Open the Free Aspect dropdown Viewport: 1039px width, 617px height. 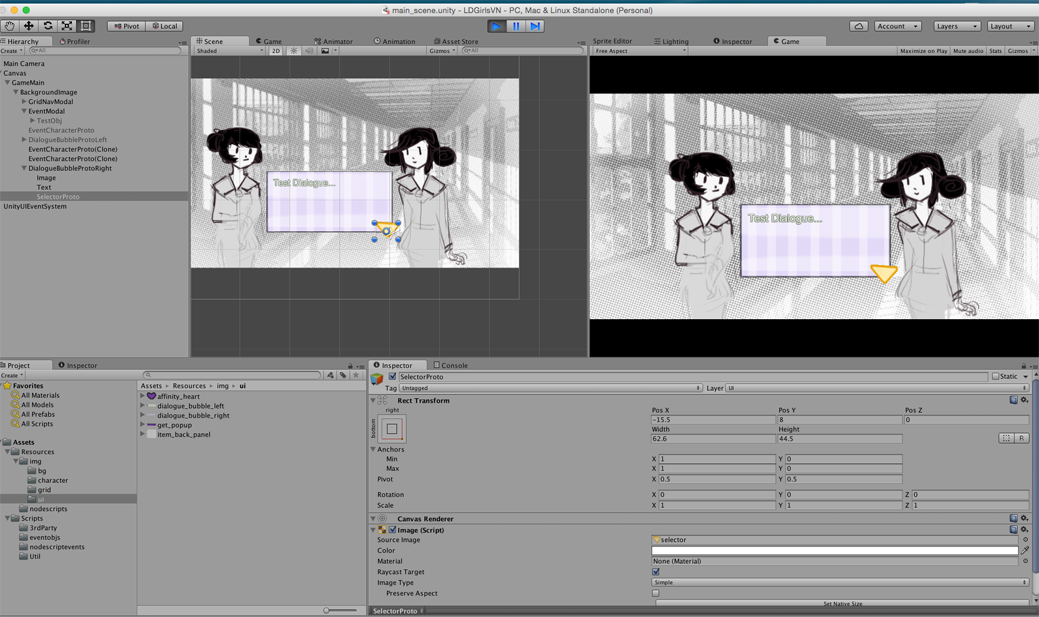[640, 51]
